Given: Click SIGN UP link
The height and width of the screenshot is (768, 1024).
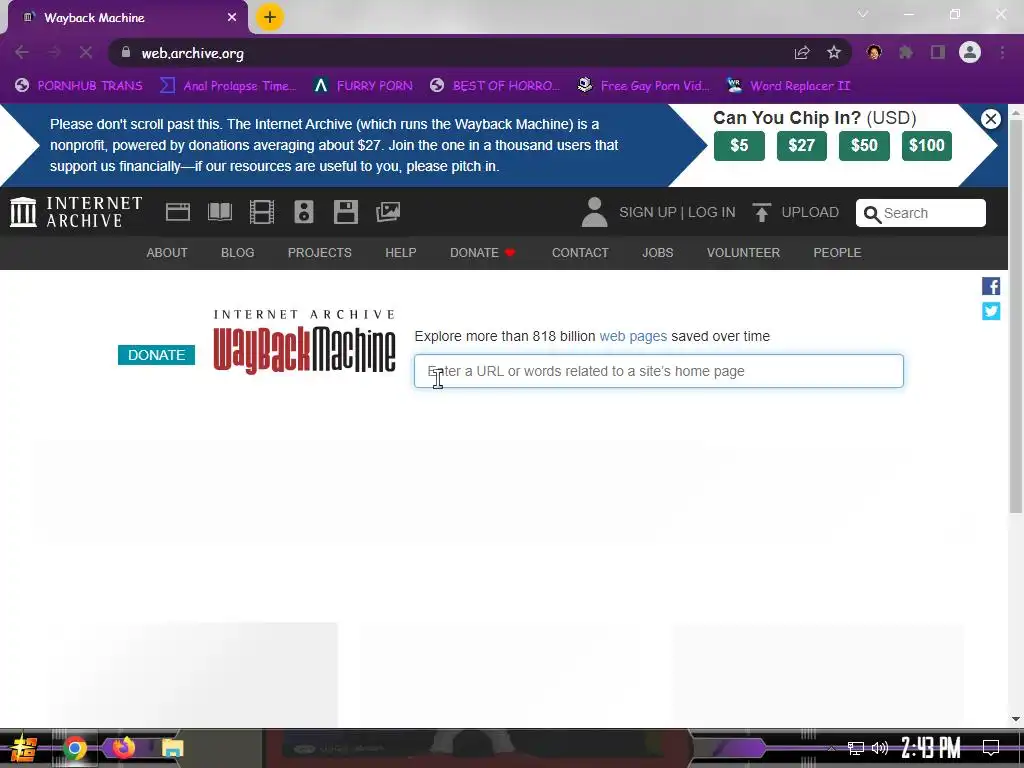Looking at the screenshot, I should click(x=647, y=212).
